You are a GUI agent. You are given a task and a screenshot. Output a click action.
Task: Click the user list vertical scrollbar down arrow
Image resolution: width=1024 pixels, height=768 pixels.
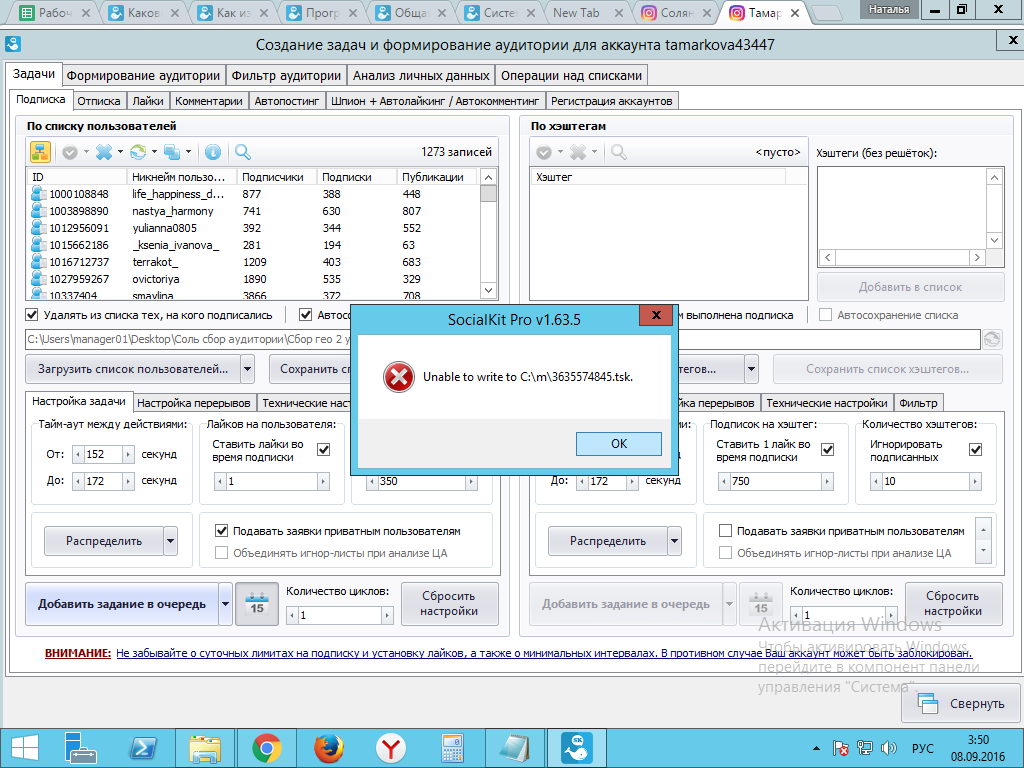pyautogui.click(x=488, y=290)
